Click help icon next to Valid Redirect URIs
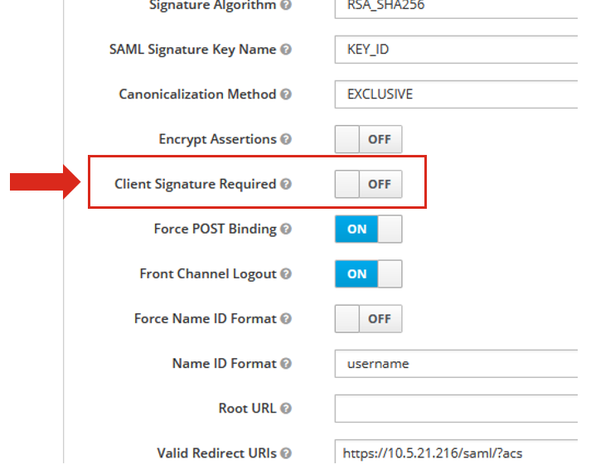The image size is (615, 464). coord(286,453)
